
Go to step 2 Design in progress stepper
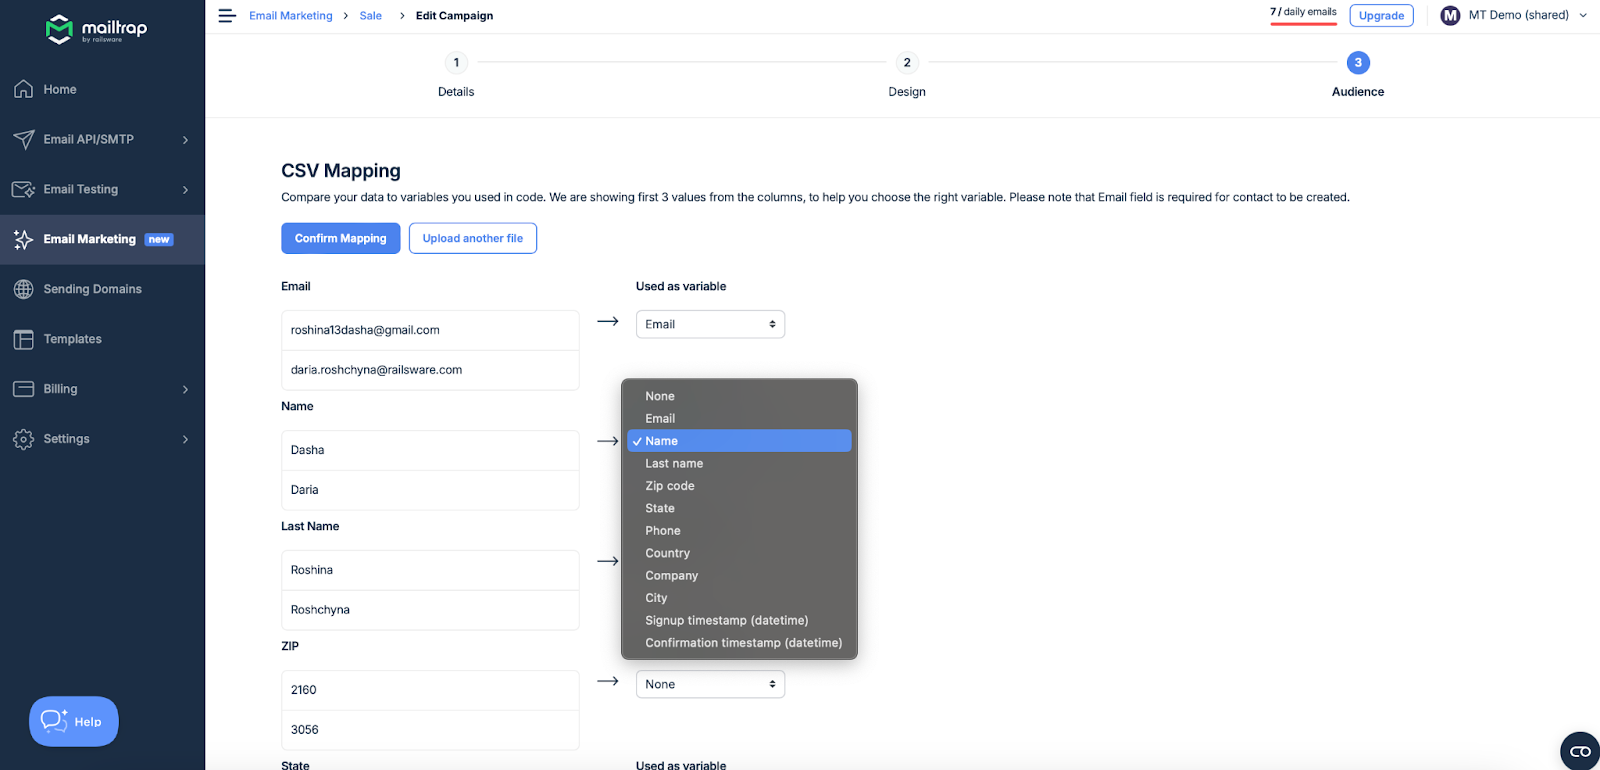907,63
